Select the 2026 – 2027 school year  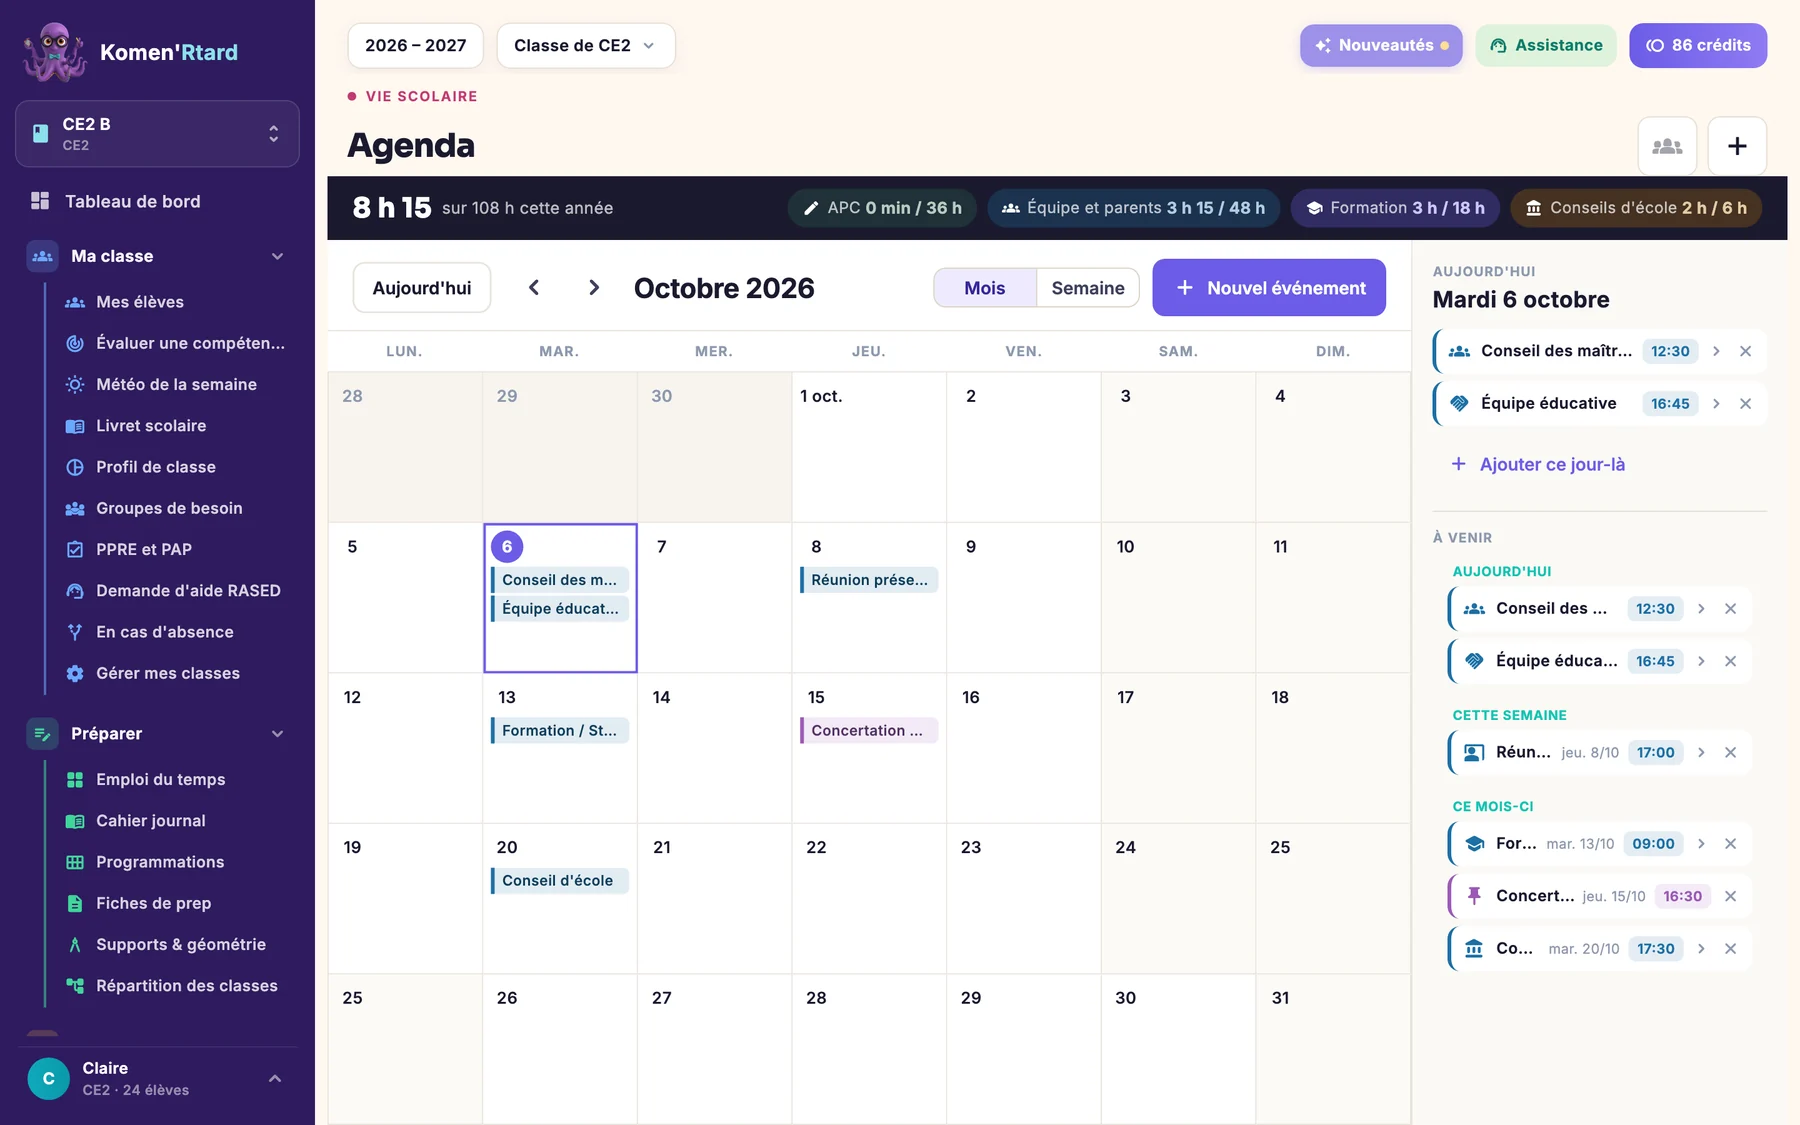tap(415, 46)
